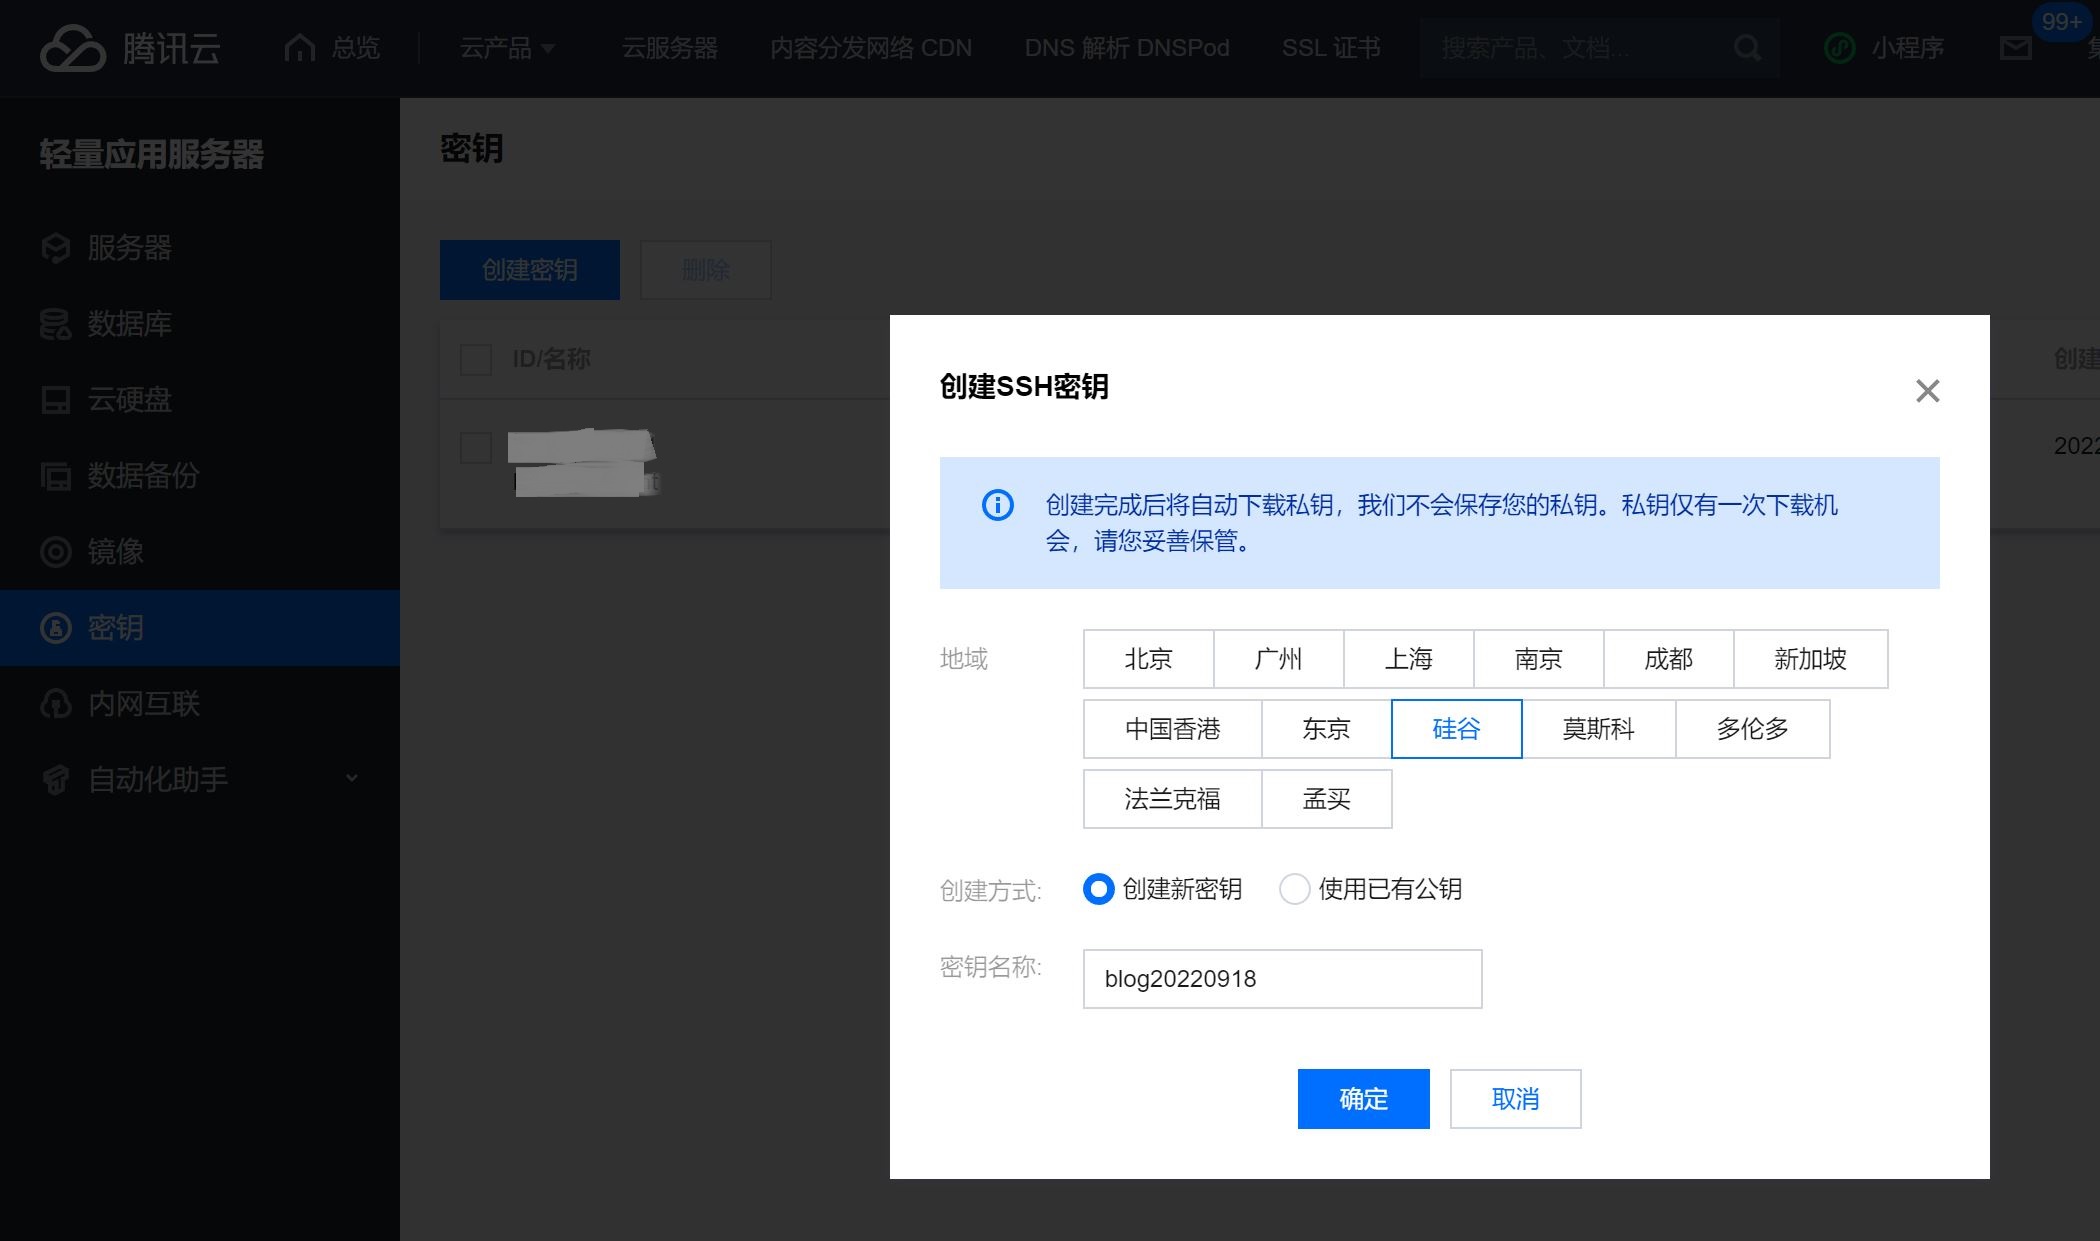Click the 镜像 sidebar icon

click(x=56, y=552)
